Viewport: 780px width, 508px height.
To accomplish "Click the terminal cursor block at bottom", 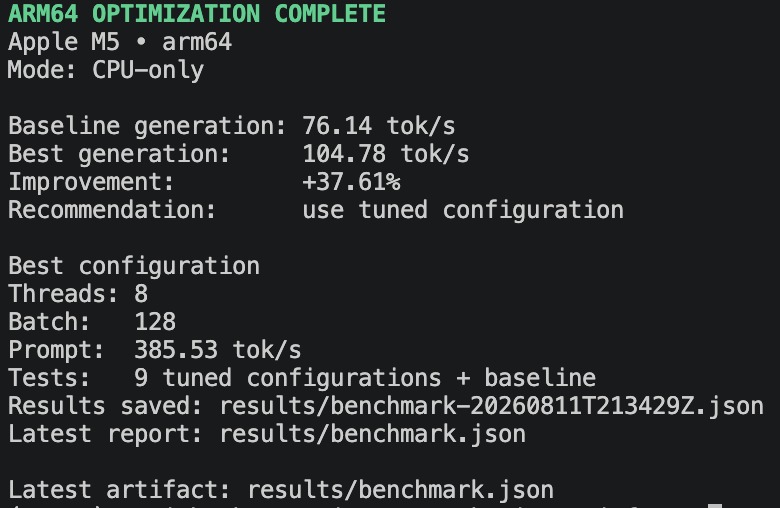I will point(715,506).
